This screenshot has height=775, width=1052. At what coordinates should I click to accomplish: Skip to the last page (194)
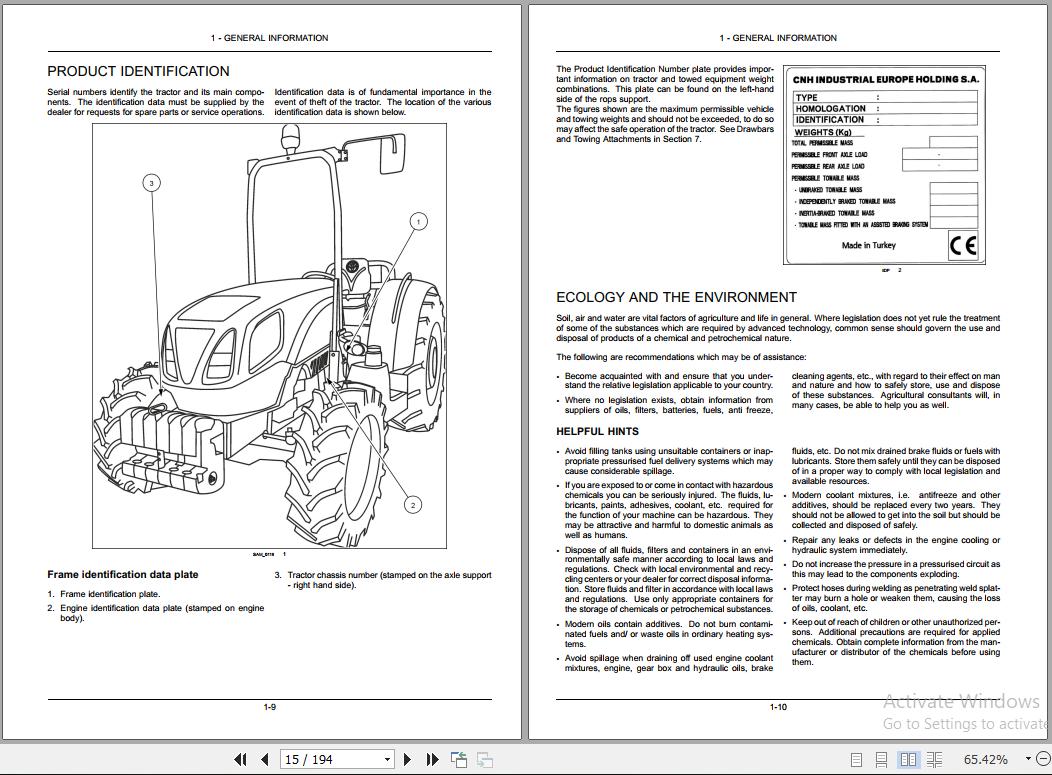[433, 760]
